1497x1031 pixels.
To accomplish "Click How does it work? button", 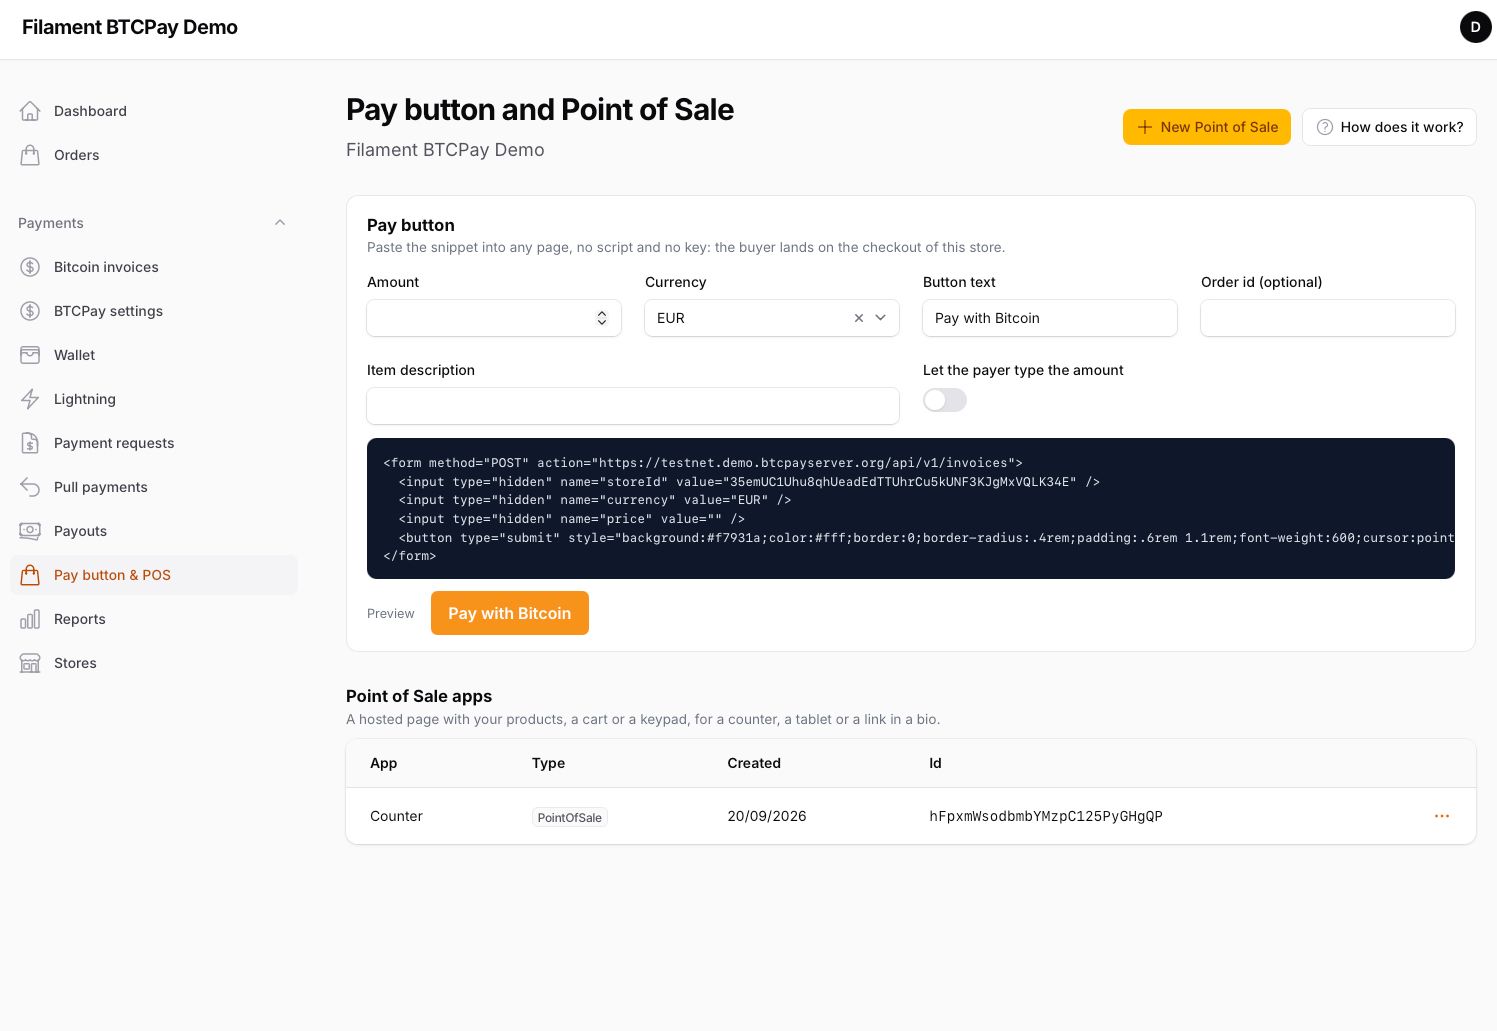I will click(1389, 127).
